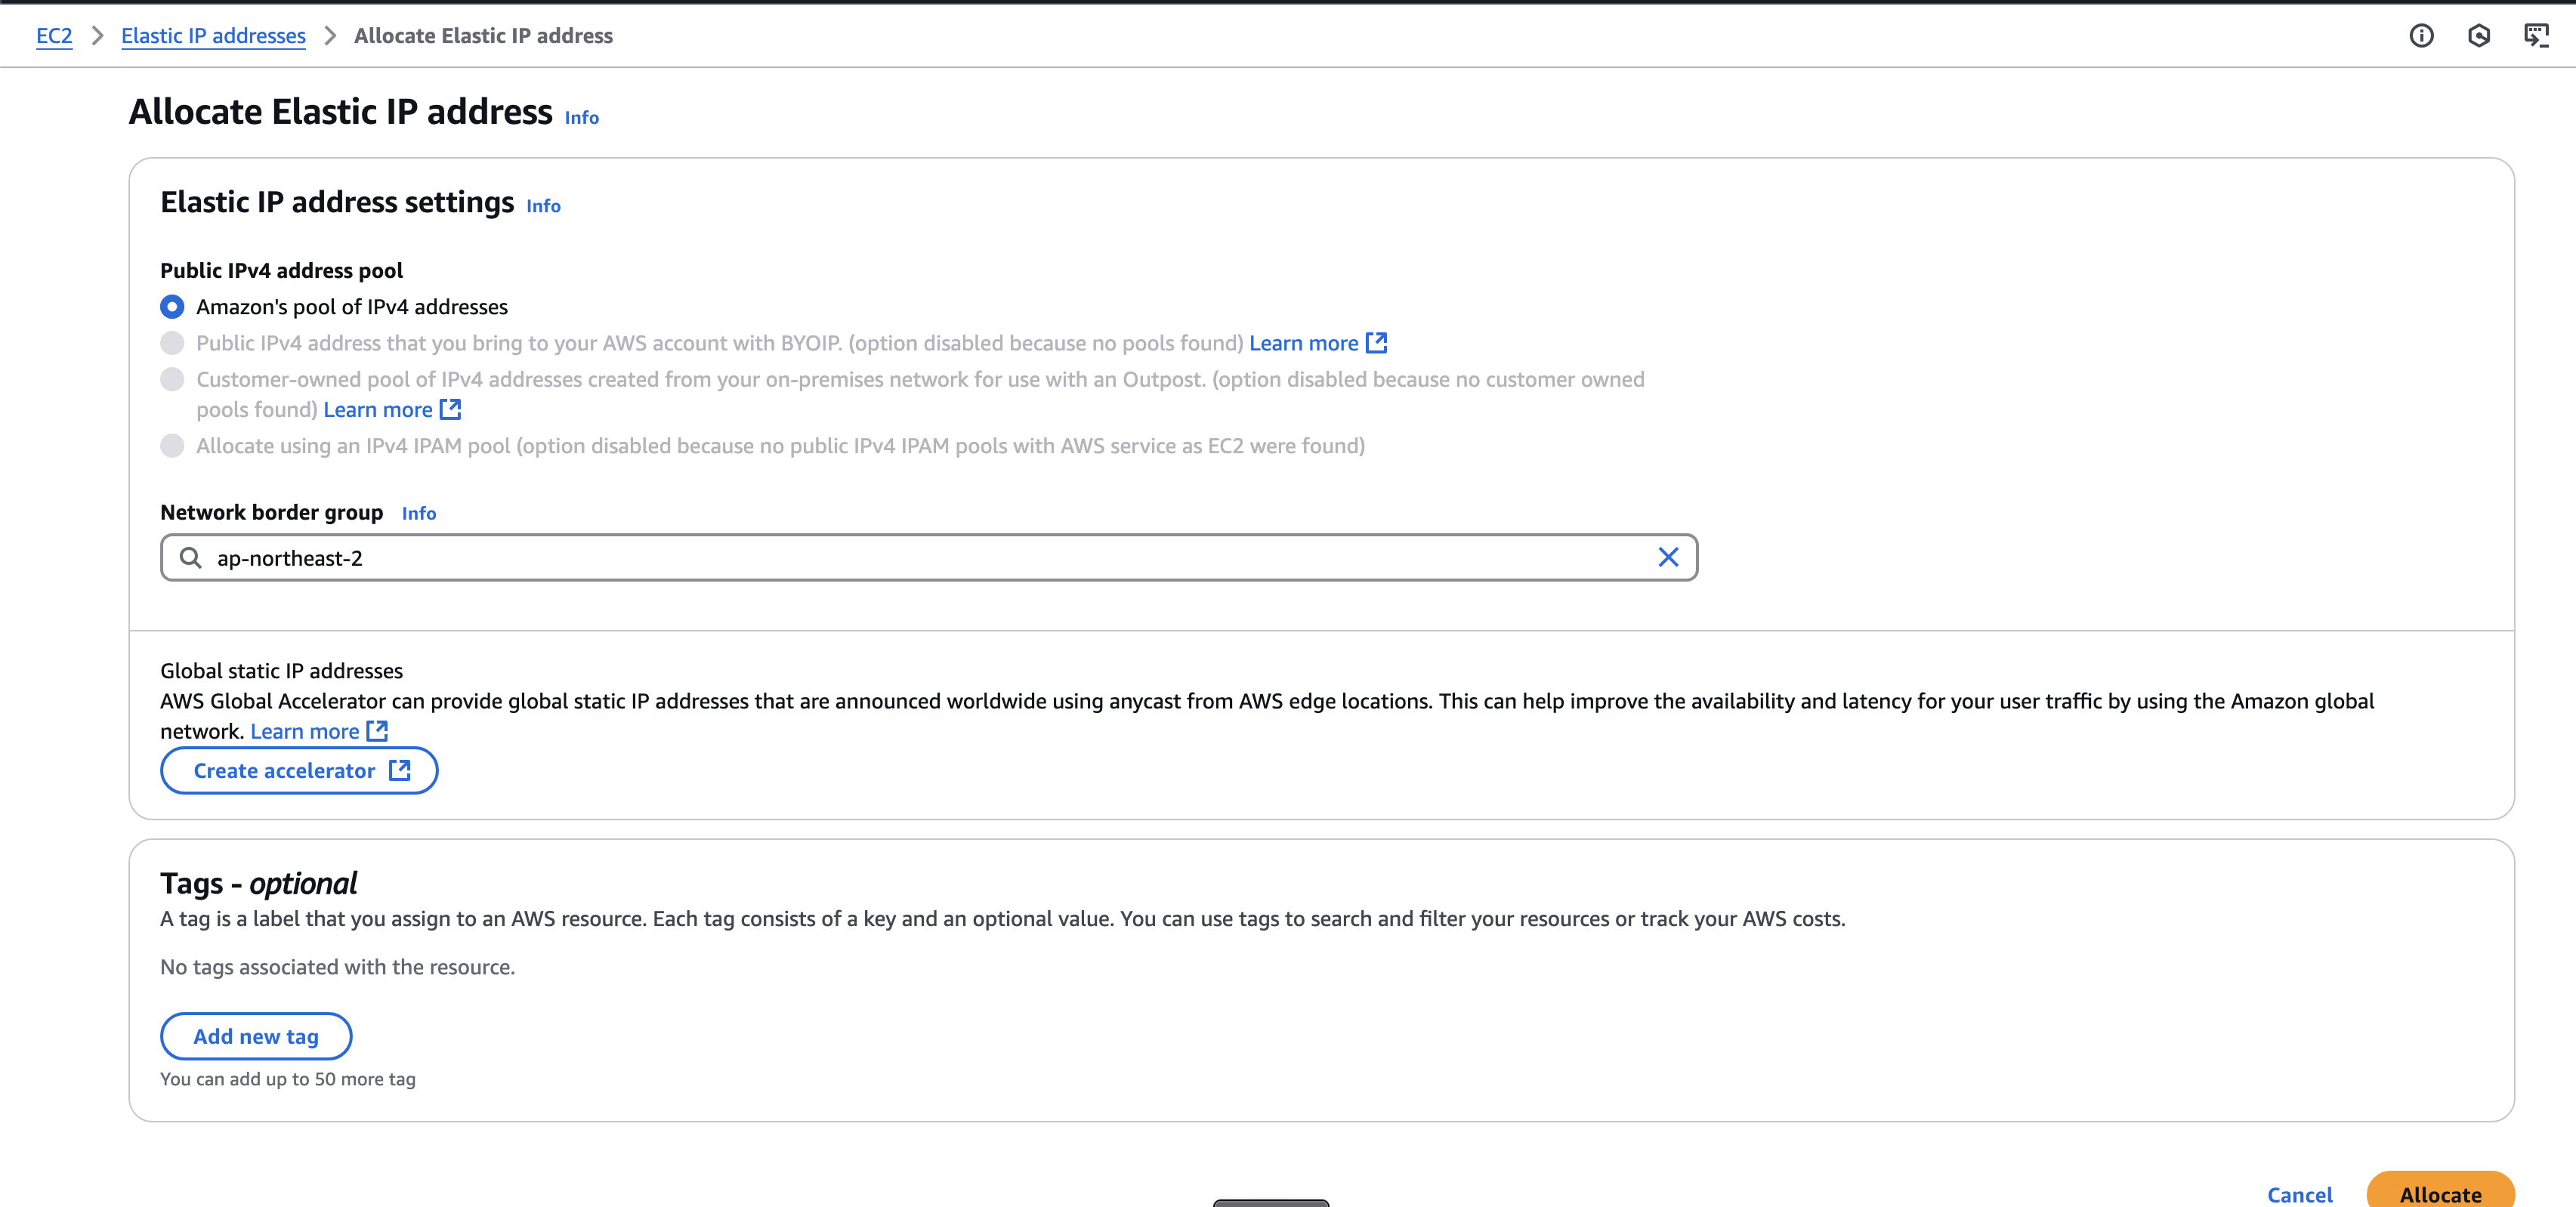Open the info panel icon in top bar
2576x1207 pixels.
[x=2421, y=36]
